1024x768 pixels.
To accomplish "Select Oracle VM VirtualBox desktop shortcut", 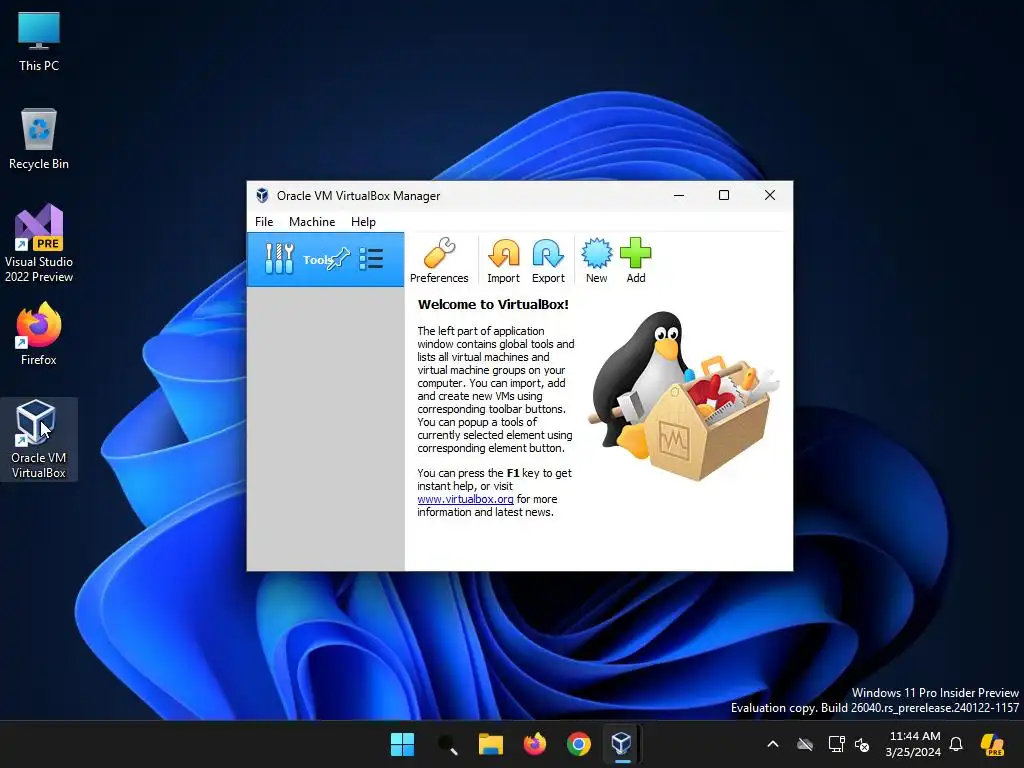I will 39,440.
